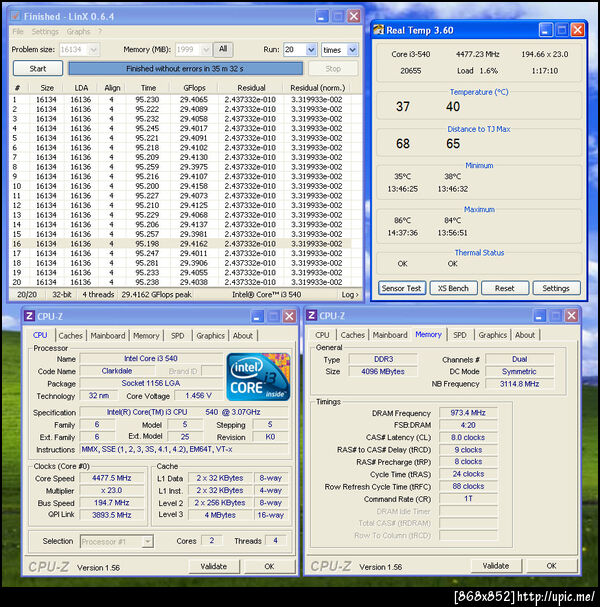Viewport: 600px width, 607px height.
Task: Click the Core Speed value 4477.5 MHz
Action: pyautogui.click(x=112, y=478)
